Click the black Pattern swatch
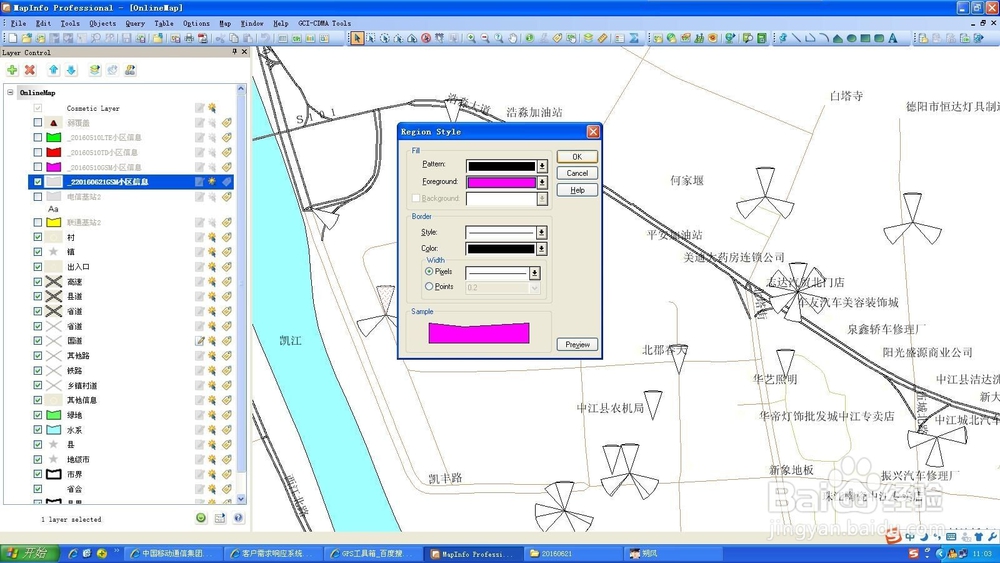This screenshot has height=563, width=1000. click(501, 166)
